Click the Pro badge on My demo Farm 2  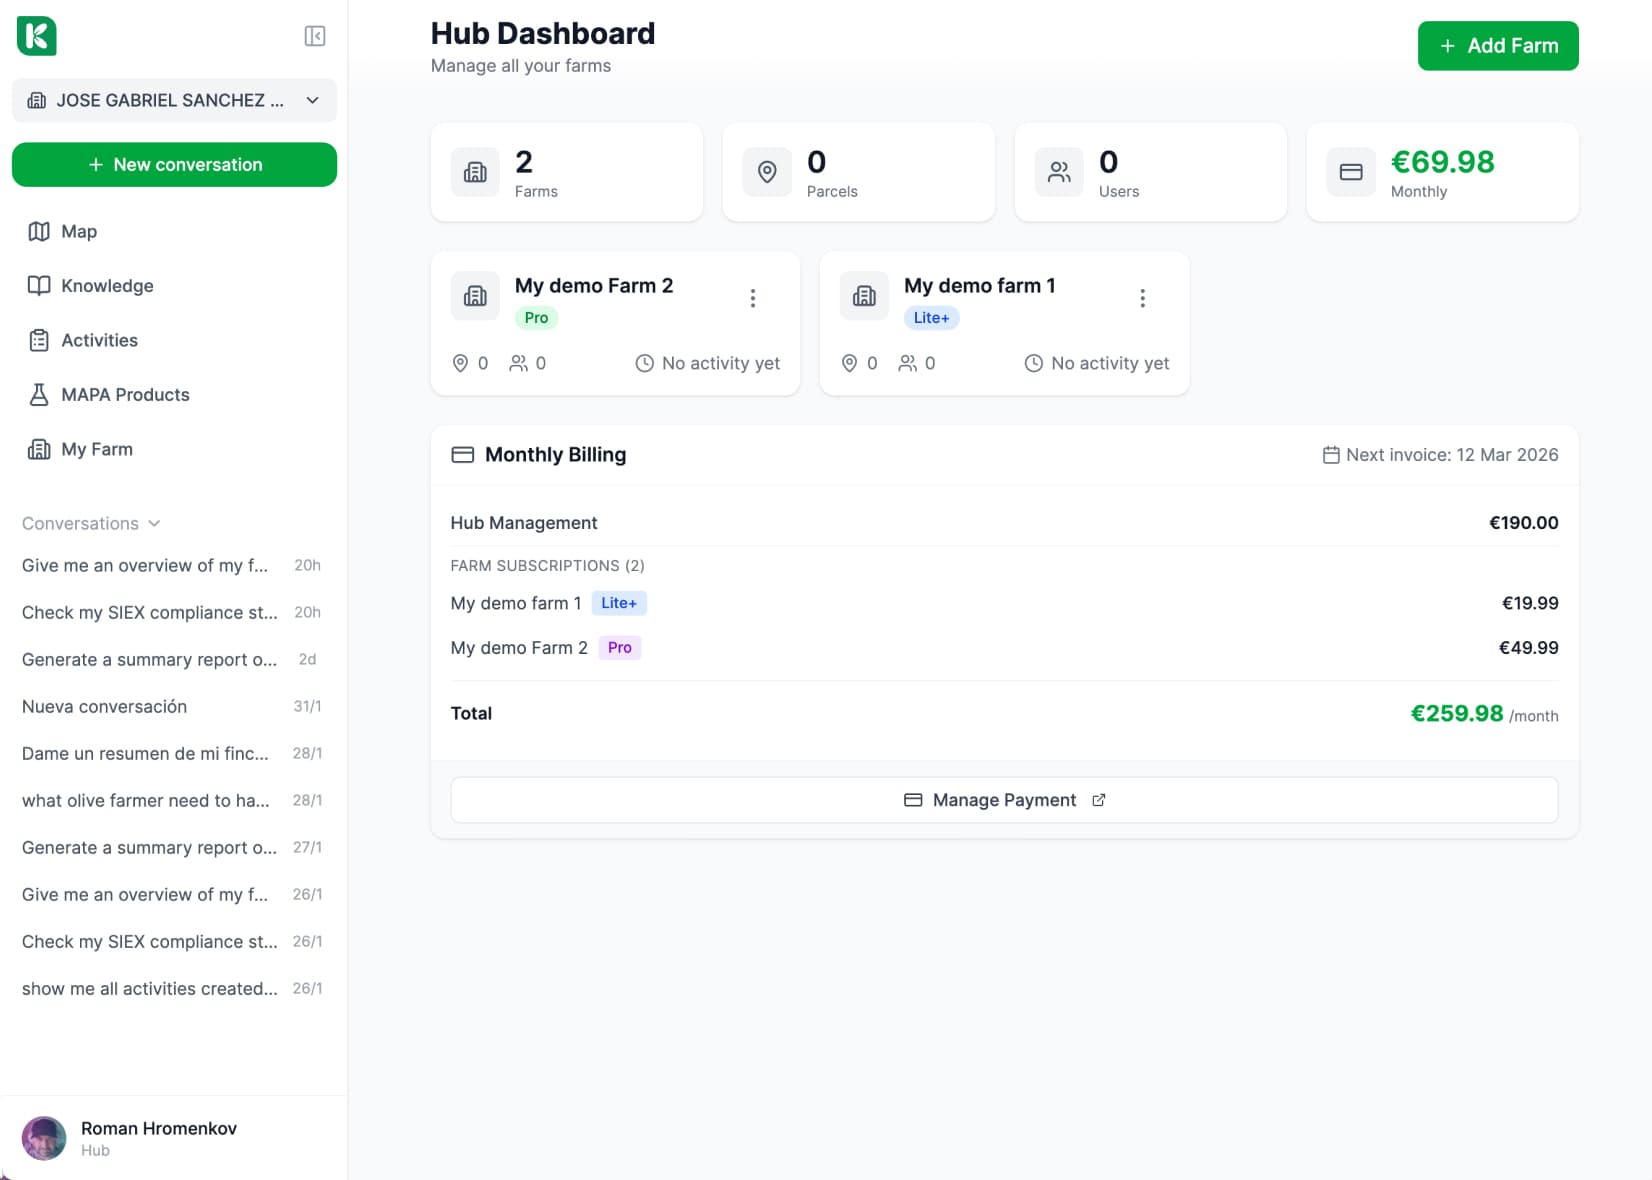coord(536,318)
